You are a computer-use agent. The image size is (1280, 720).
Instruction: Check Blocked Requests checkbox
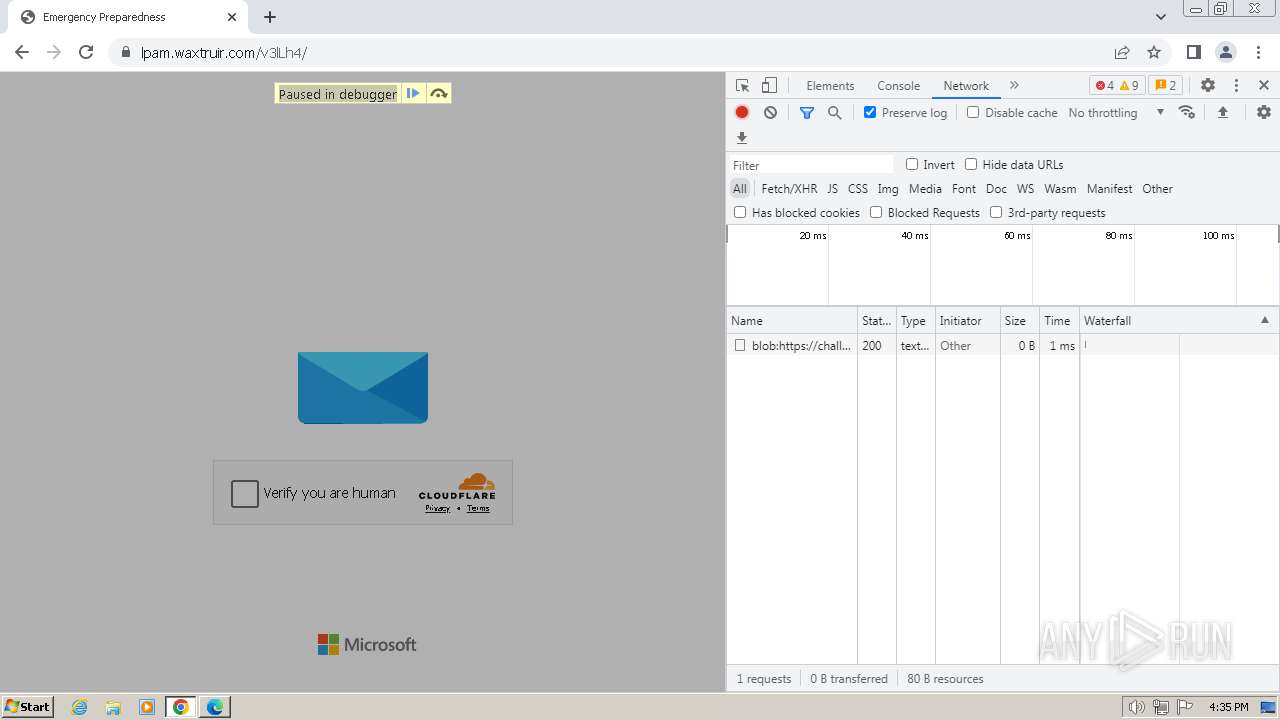pos(876,212)
